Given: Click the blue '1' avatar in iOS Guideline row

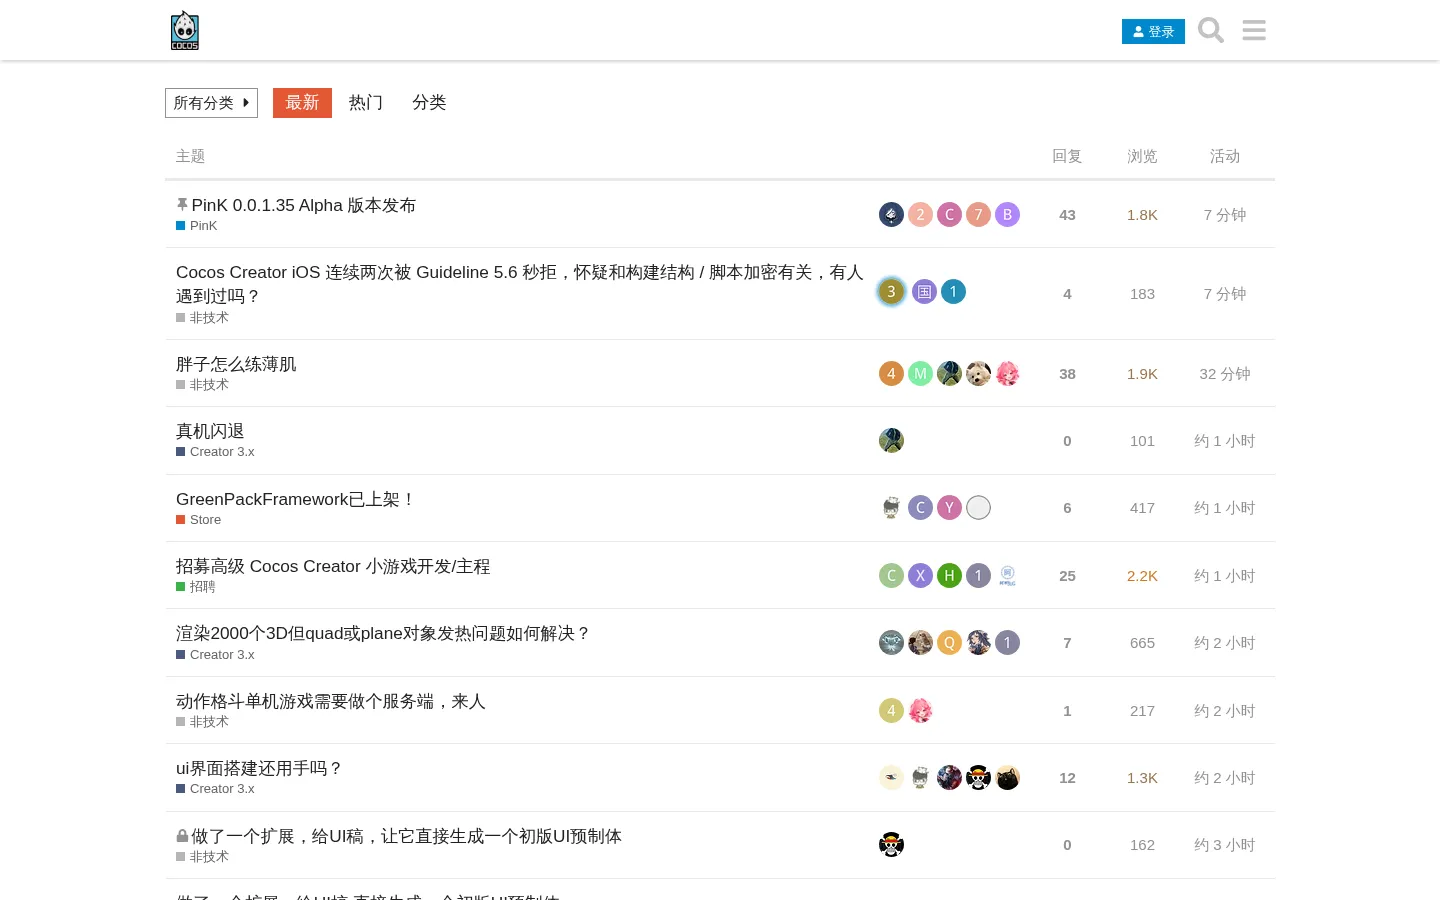Looking at the screenshot, I should pyautogui.click(x=953, y=292).
